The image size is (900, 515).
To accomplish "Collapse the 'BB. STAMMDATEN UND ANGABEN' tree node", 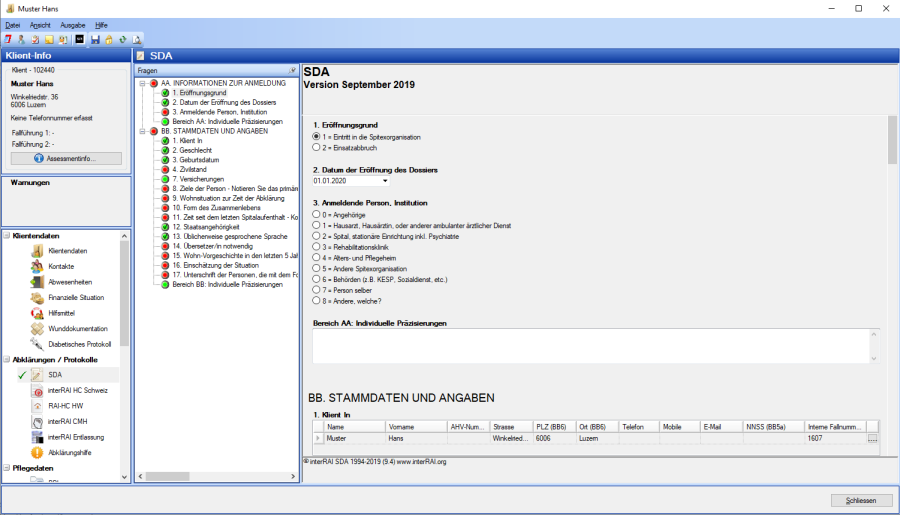I will 143,131.
